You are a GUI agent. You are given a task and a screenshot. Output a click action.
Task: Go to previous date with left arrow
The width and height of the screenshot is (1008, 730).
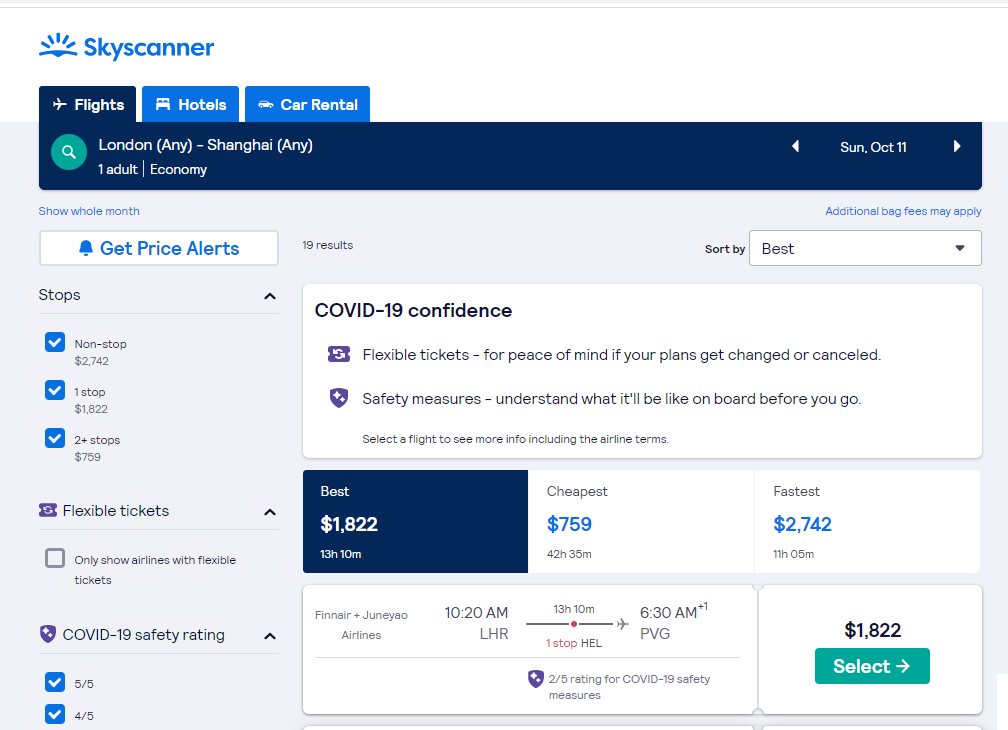coord(795,147)
